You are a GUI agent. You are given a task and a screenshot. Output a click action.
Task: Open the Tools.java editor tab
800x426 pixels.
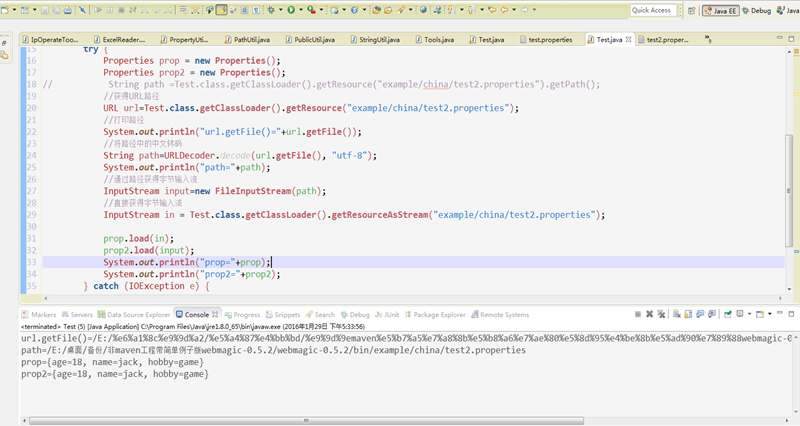[x=435, y=39]
